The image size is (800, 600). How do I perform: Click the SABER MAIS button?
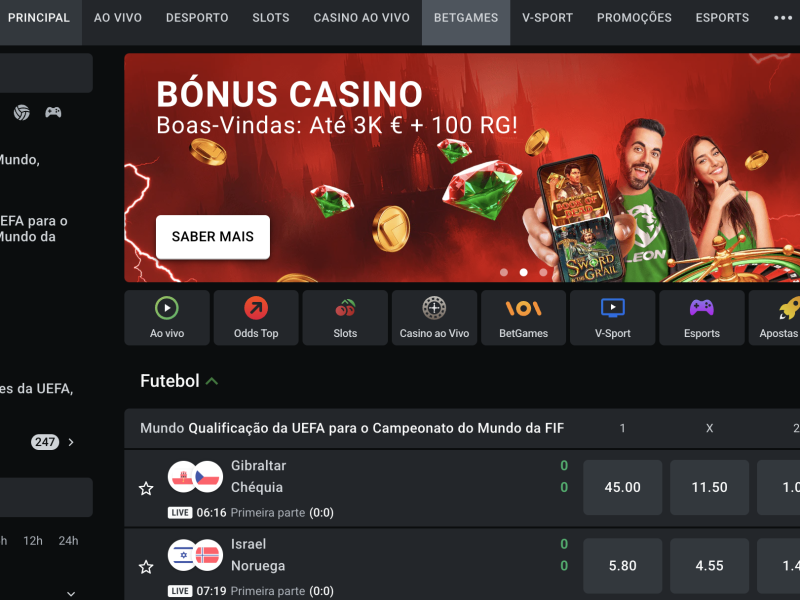pos(213,237)
